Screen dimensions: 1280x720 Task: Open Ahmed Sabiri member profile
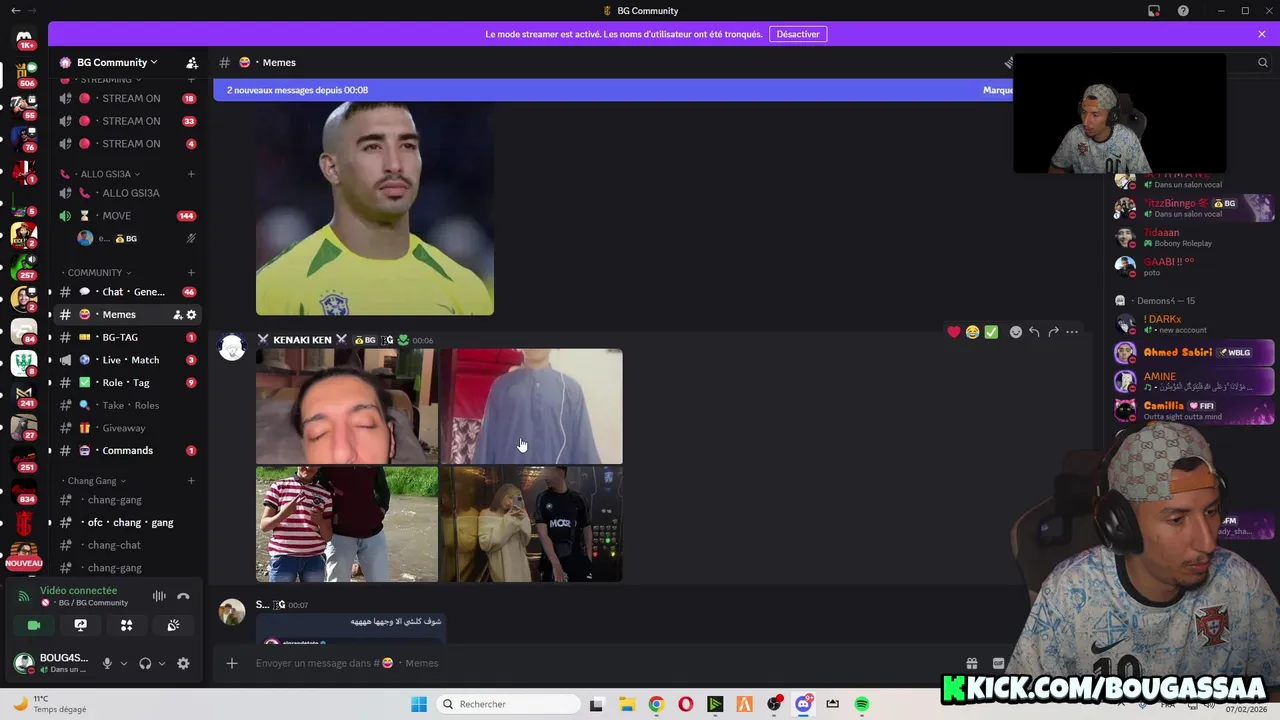pyautogui.click(x=1194, y=352)
